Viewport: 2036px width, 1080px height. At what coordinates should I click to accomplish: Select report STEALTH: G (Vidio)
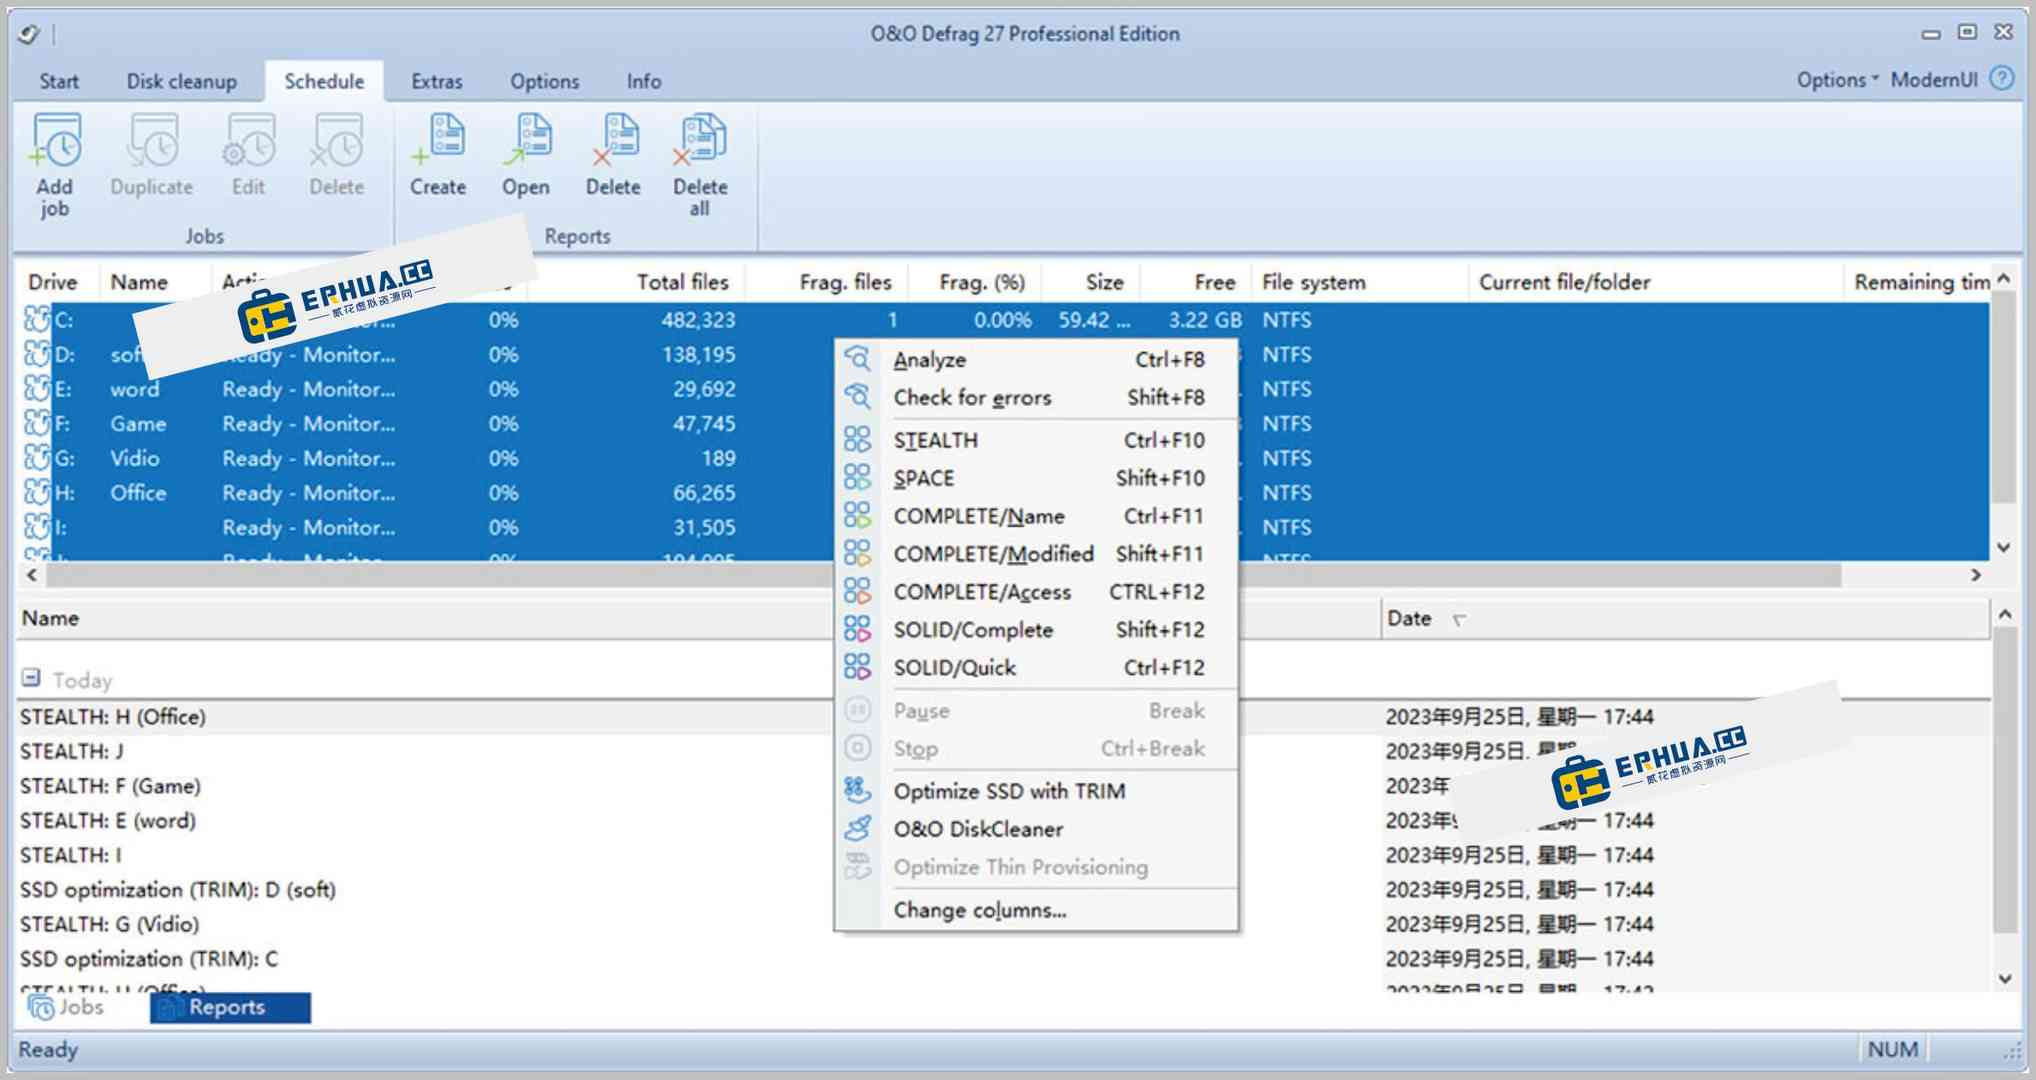[110, 924]
